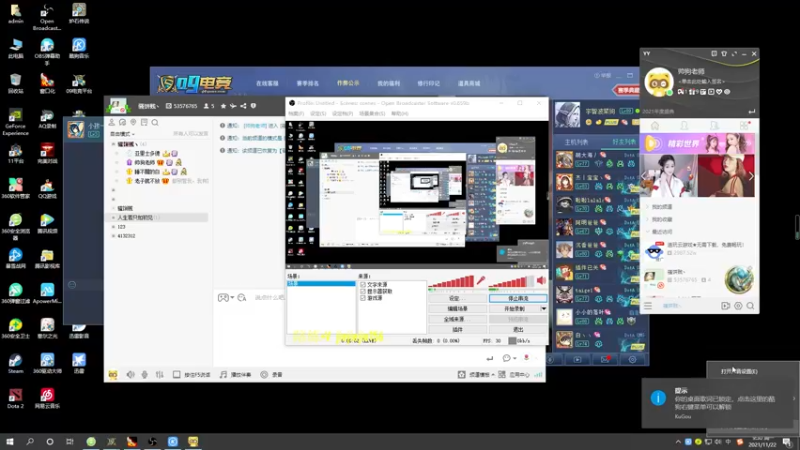Open the GeForce Experience desktop icon

click(x=15, y=122)
